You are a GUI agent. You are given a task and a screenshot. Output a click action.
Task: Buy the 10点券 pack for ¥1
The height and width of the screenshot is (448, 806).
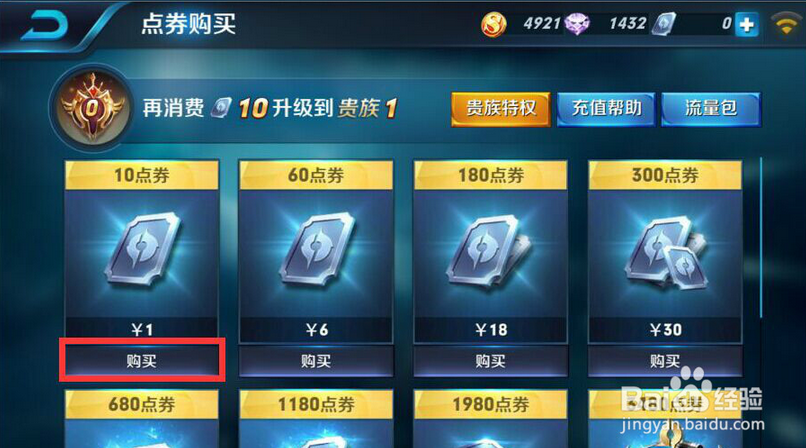(142, 361)
